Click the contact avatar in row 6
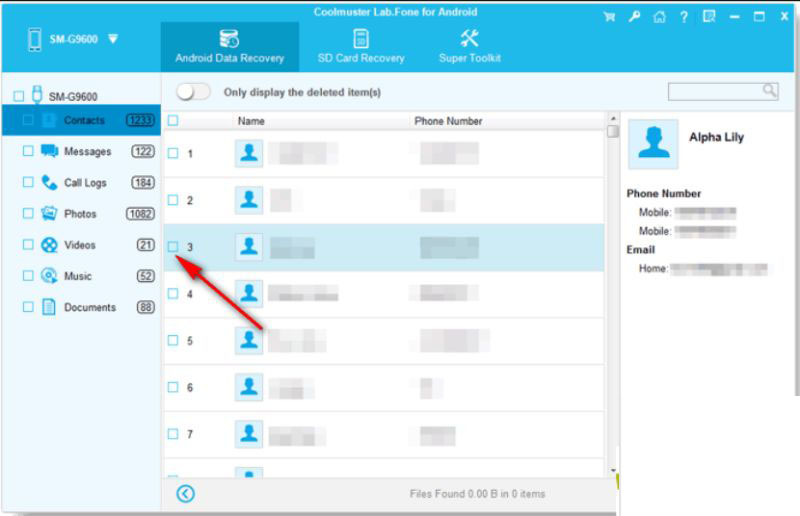Viewport: 800px width, 516px height. [249, 387]
